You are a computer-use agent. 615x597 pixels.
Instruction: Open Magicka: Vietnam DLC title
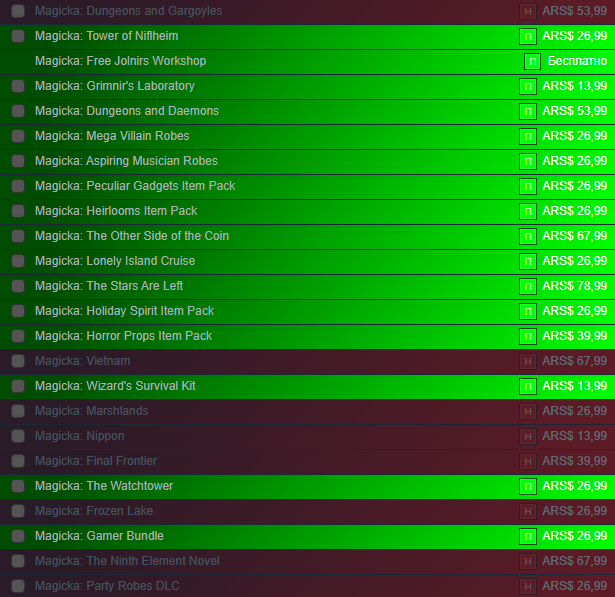point(82,360)
